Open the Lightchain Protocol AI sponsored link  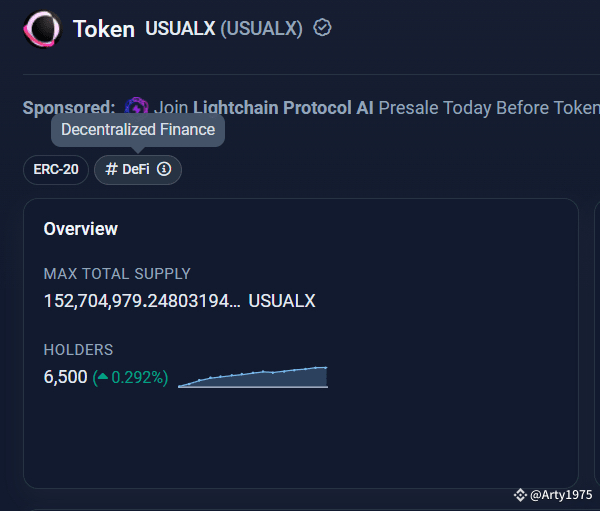(283, 107)
